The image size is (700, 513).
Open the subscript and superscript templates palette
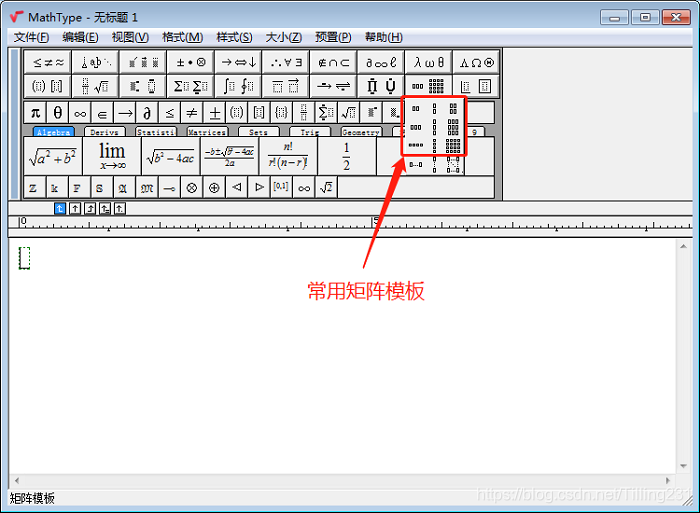point(143,86)
